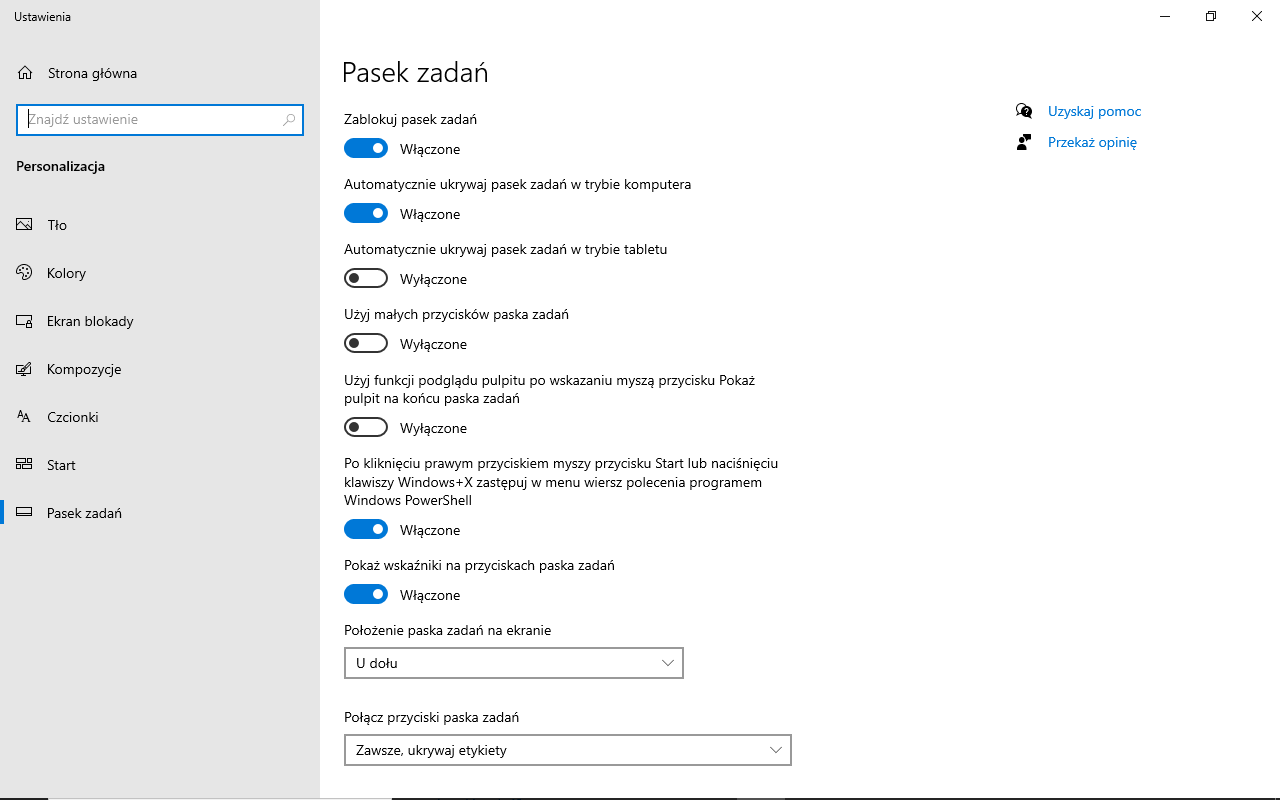Select Start in the sidebar

click(x=160, y=465)
